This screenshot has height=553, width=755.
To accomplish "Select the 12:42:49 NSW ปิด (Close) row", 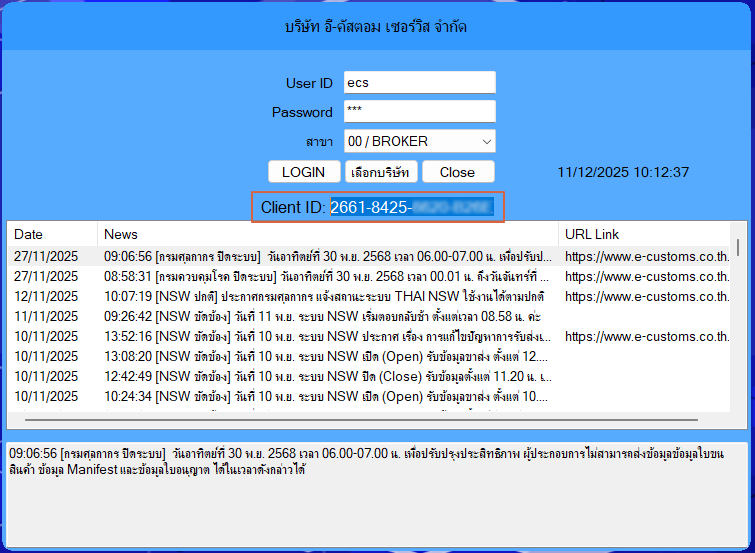I will (x=328, y=376).
